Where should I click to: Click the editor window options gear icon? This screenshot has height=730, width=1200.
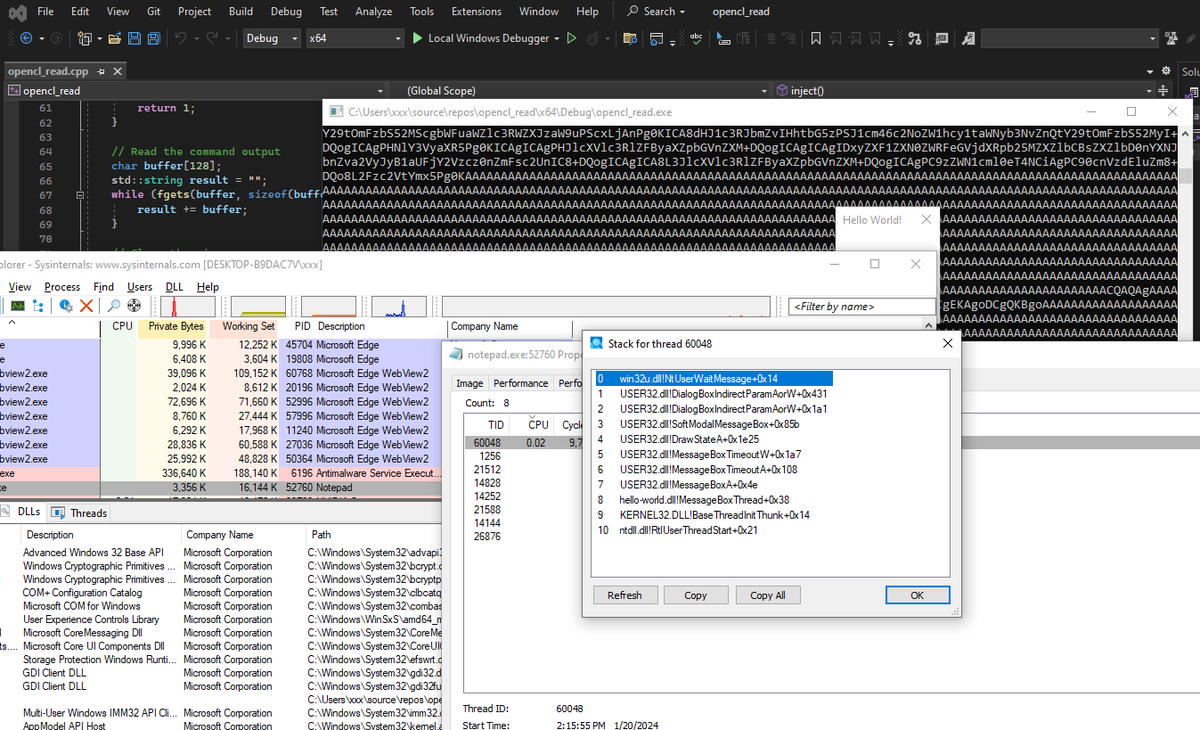pyautogui.click(x=1165, y=71)
